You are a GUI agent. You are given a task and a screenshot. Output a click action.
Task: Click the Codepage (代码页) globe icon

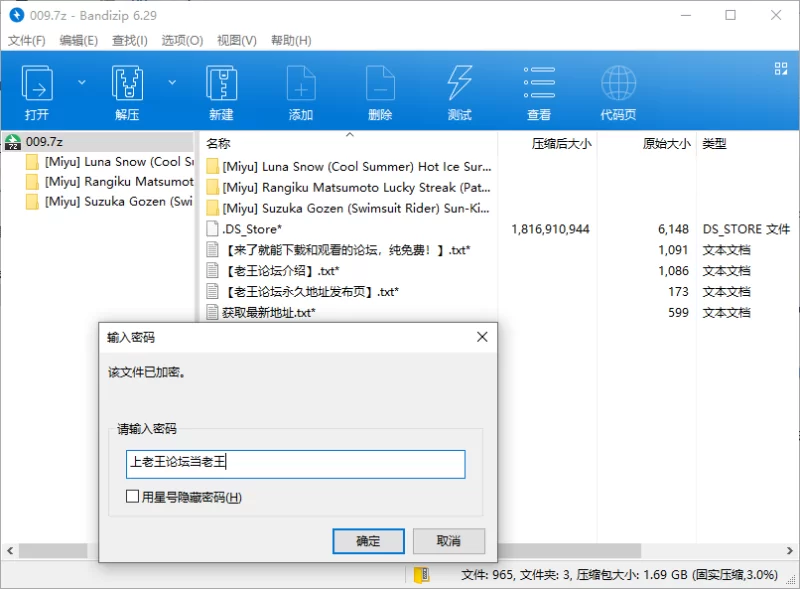(618, 83)
